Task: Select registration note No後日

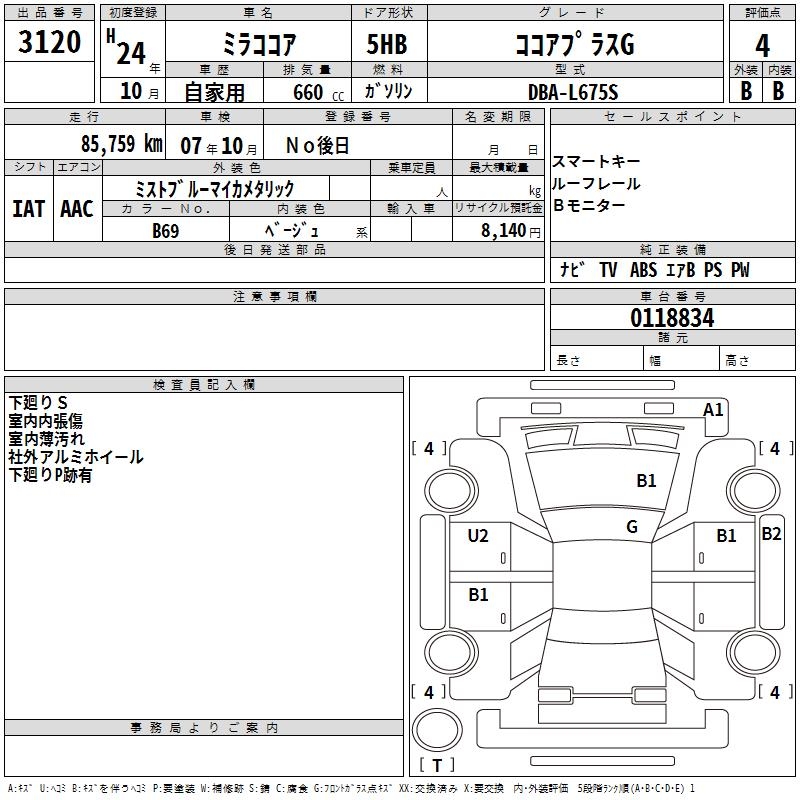Action: [x=317, y=146]
